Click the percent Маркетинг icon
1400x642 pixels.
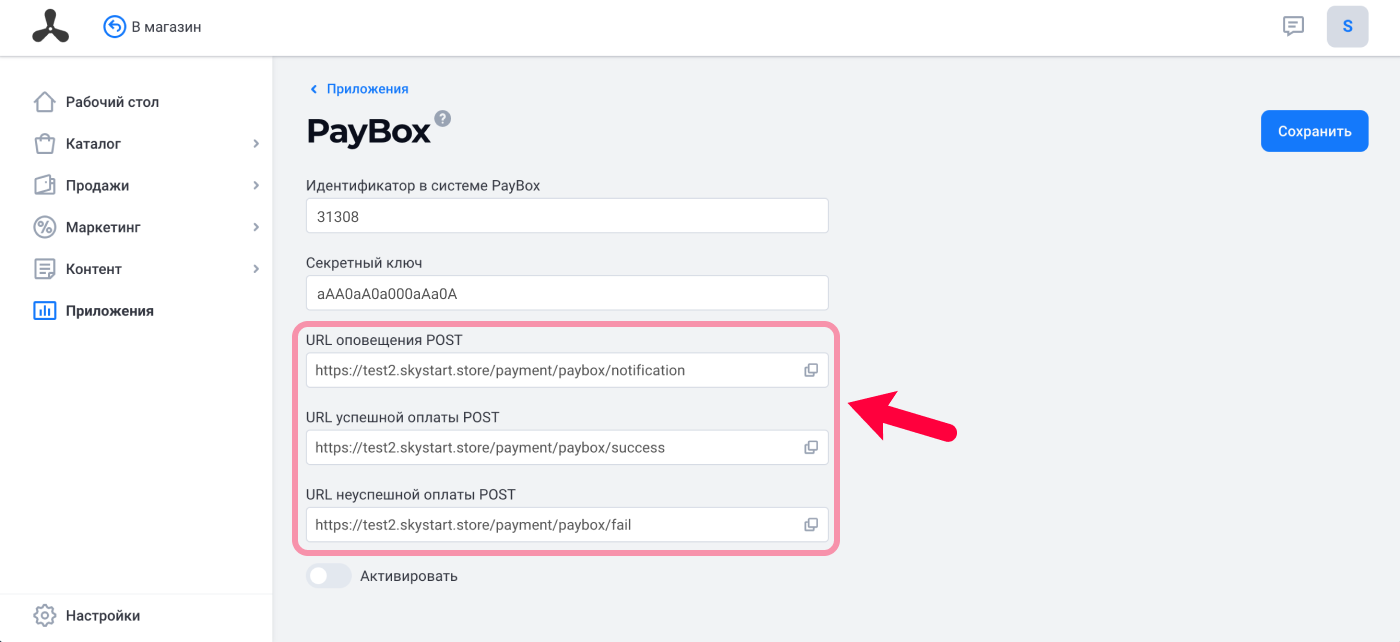point(44,227)
